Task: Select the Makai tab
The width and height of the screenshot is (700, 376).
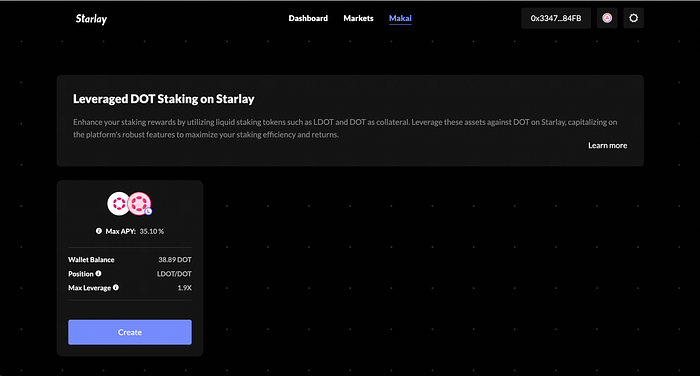Action: (x=400, y=18)
